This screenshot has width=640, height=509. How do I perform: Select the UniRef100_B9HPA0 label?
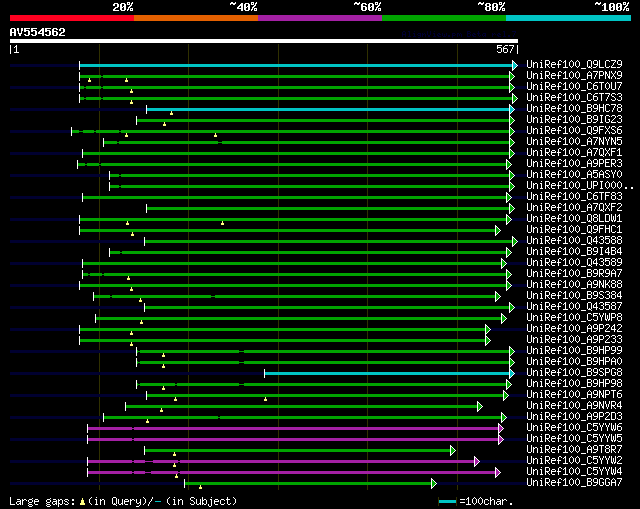[574, 362]
